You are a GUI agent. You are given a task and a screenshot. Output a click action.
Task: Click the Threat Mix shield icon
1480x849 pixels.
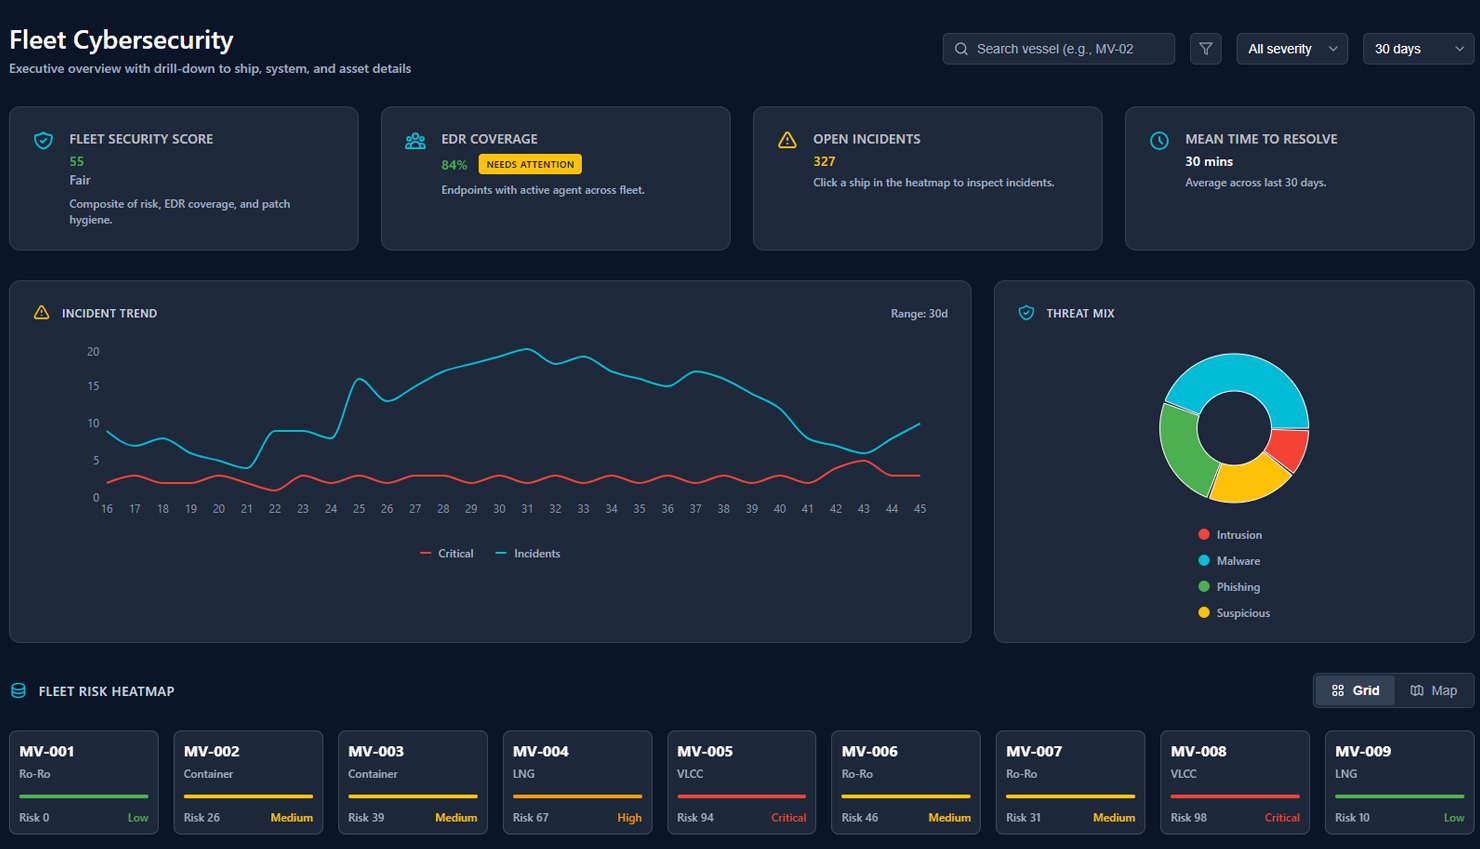(x=1026, y=313)
